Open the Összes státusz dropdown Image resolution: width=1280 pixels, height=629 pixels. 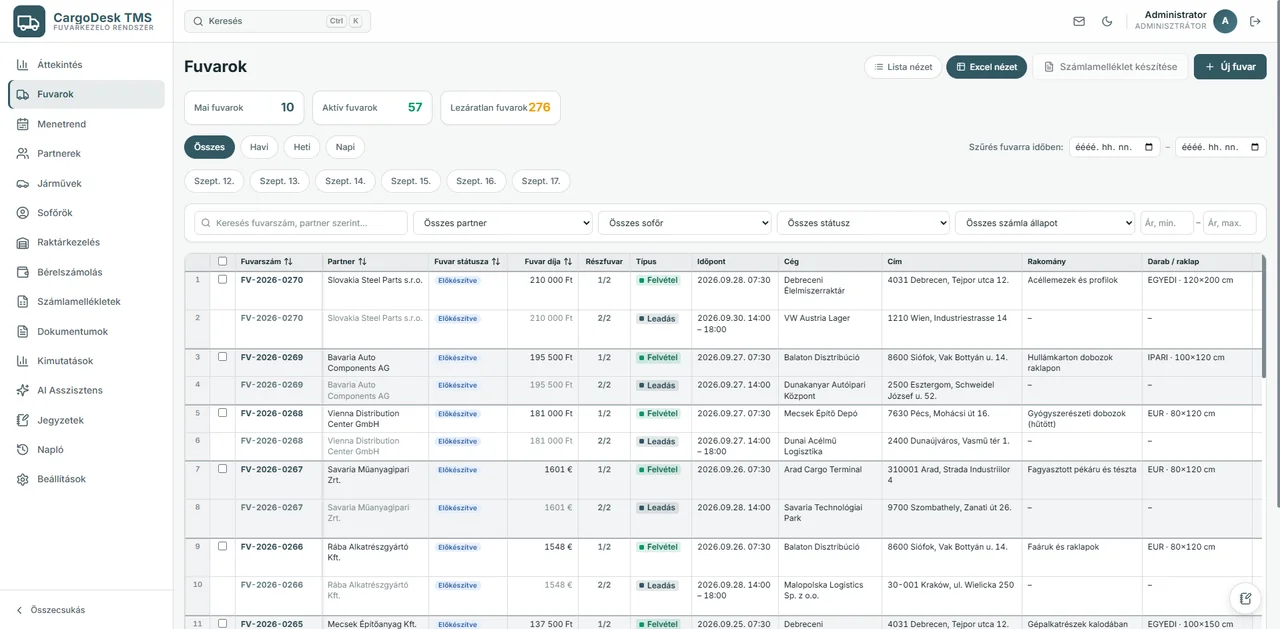click(863, 223)
